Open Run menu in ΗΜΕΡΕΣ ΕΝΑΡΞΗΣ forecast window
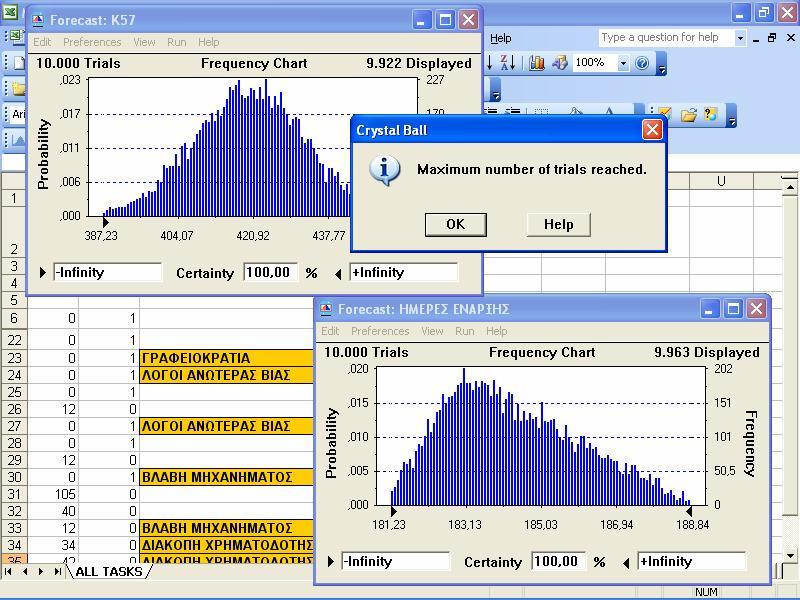The width and height of the screenshot is (800, 600). [x=465, y=331]
